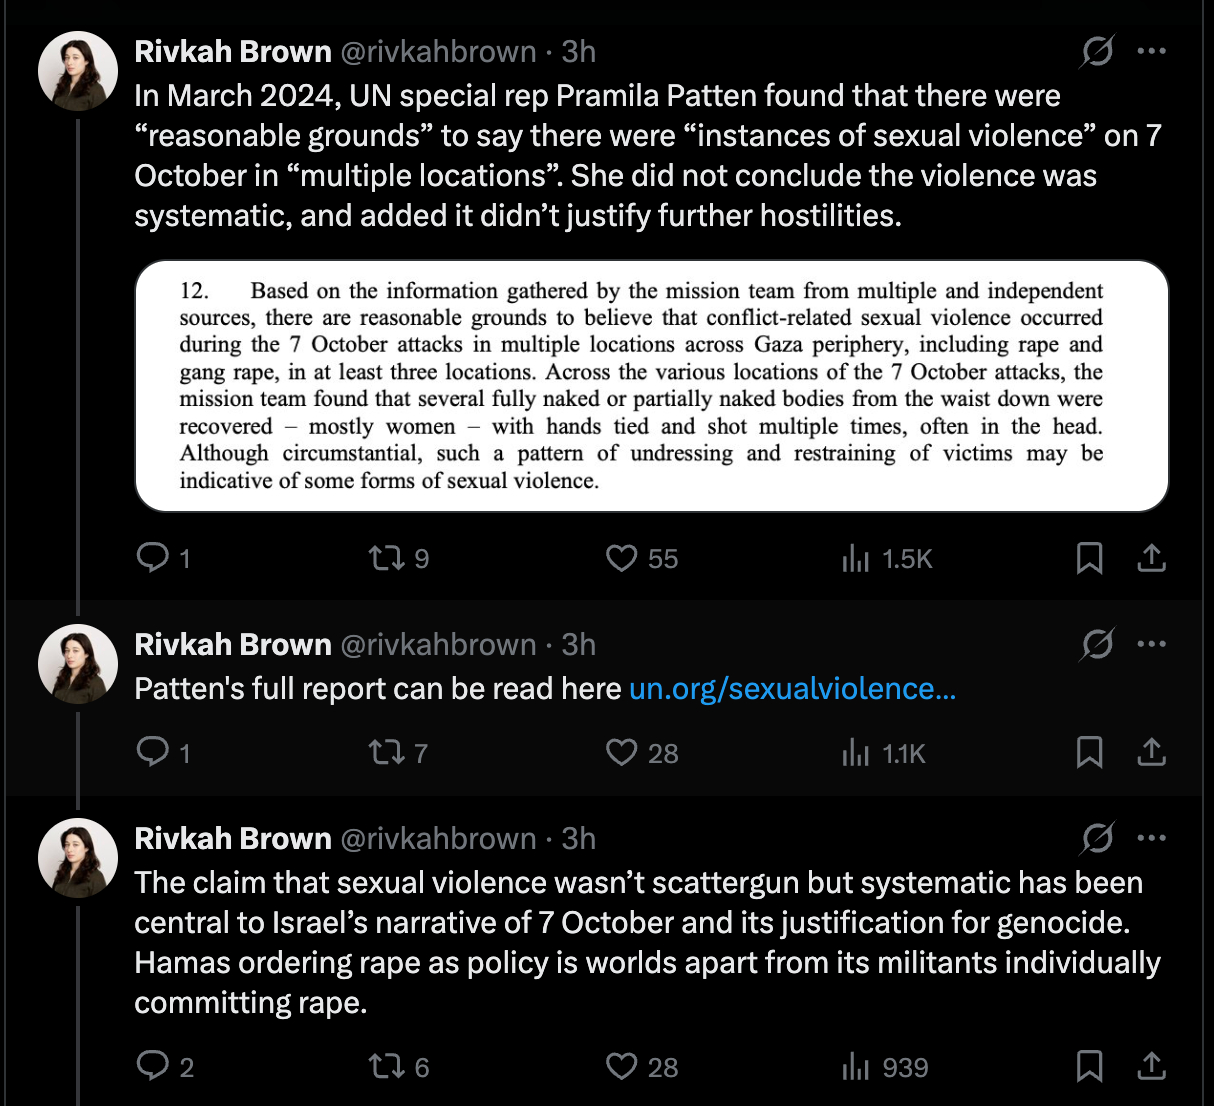Open the UN report excerpt image

[651, 386]
